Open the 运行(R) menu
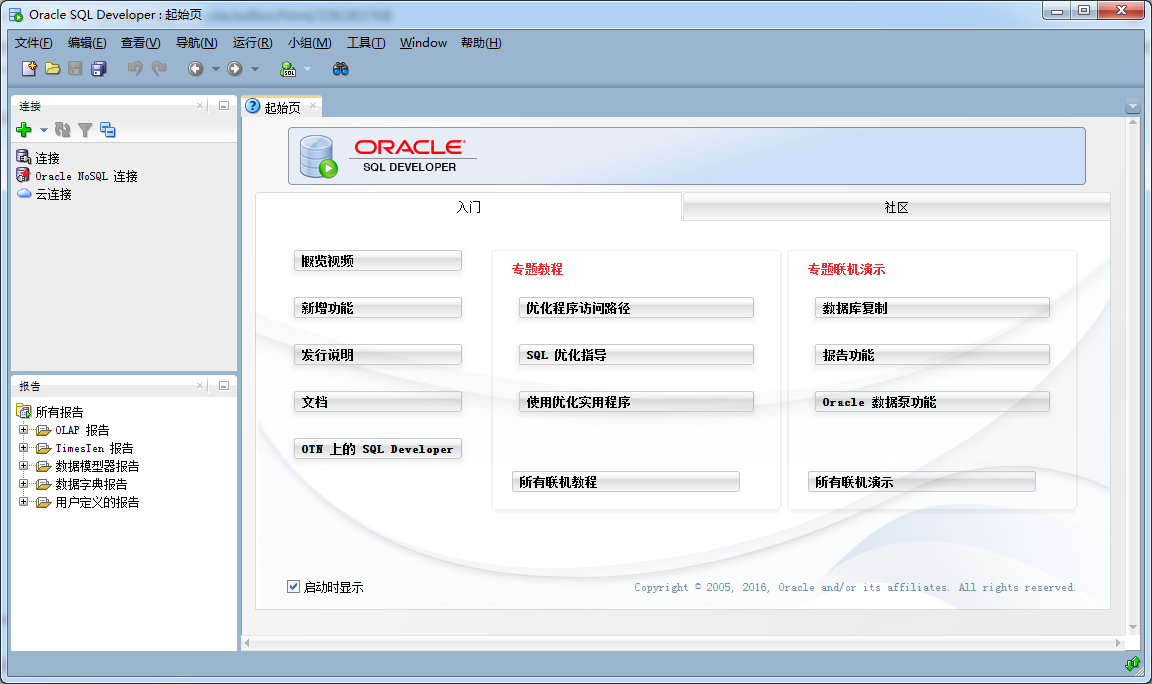This screenshot has height=684, width=1152. click(x=252, y=43)
